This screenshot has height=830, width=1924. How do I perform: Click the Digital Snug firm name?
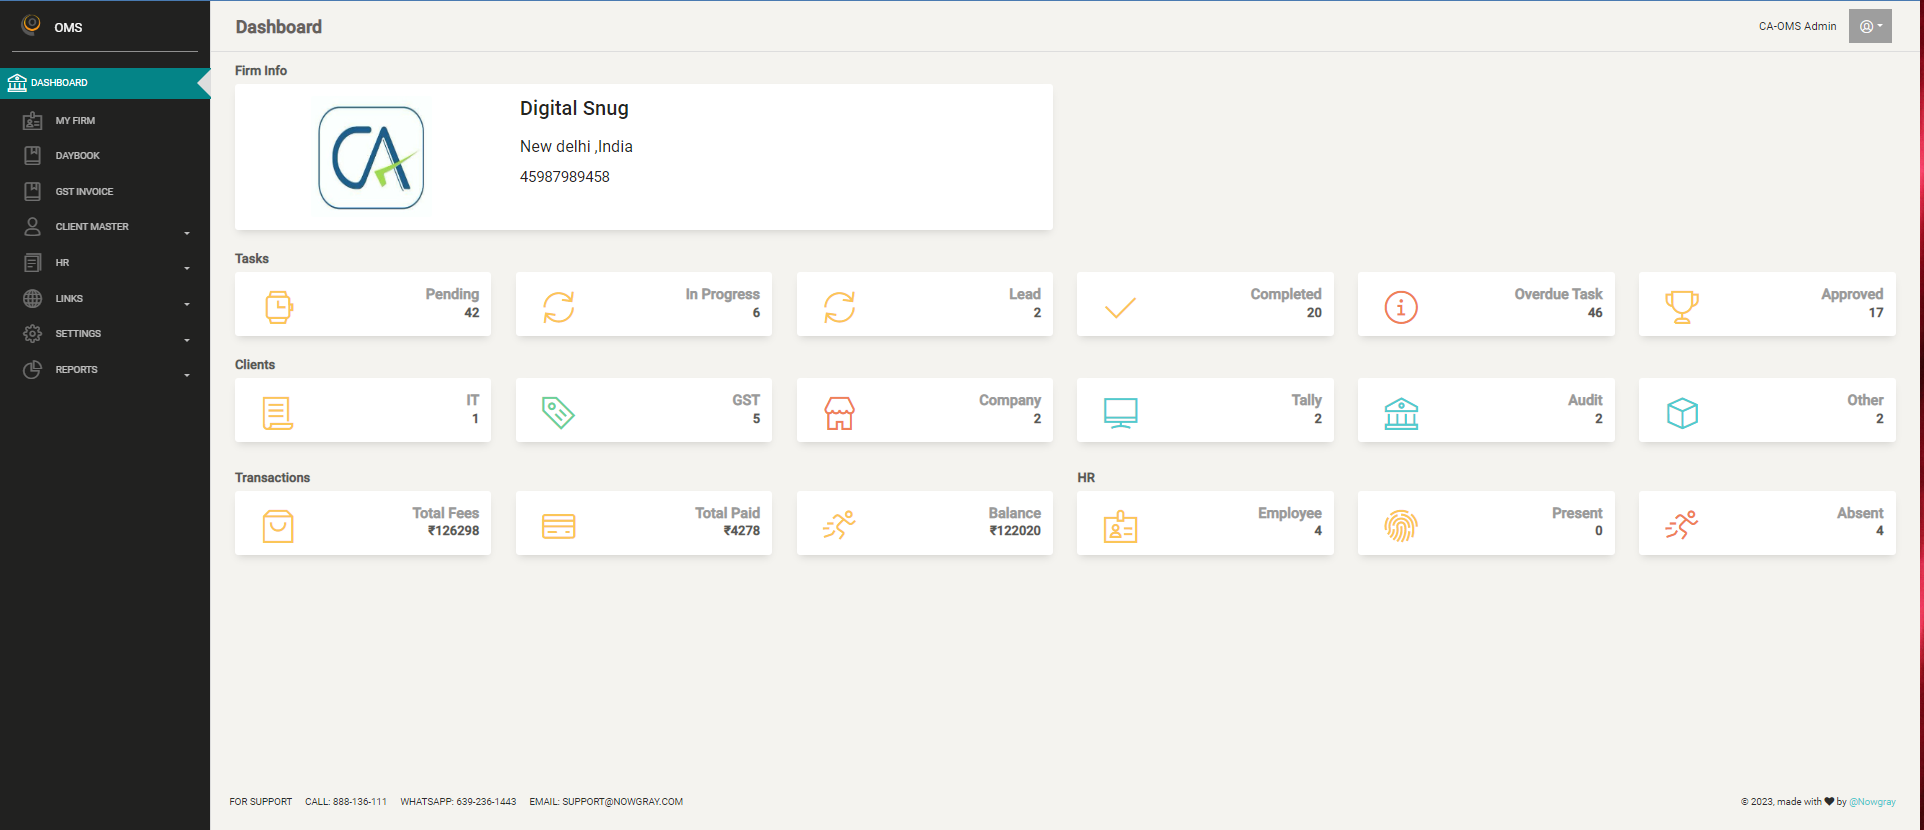click(x=574, y=108)
